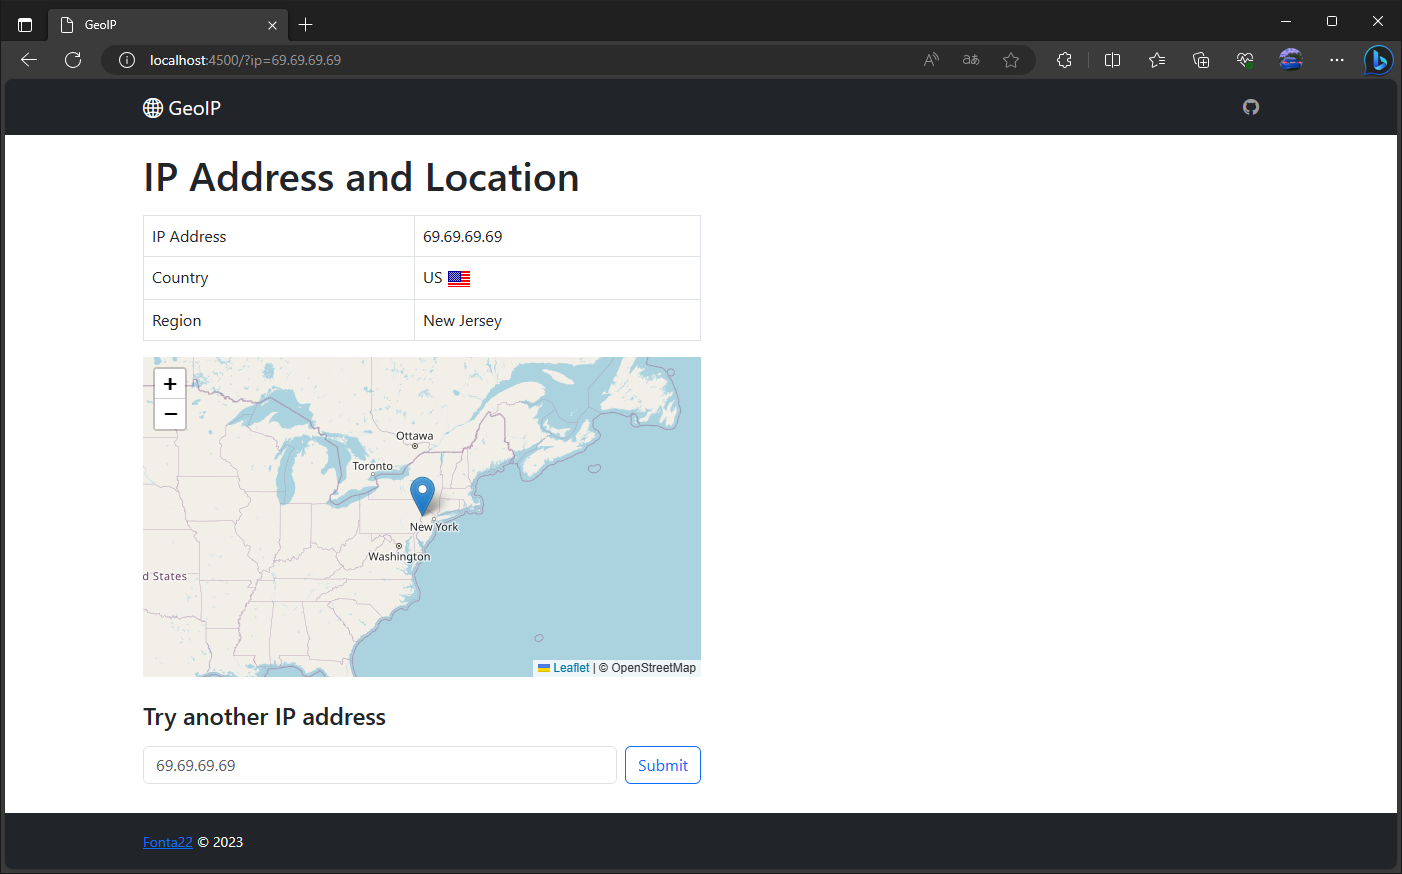Click the Washington label on map
This screenshot has height=874, width=1402.
399,557
